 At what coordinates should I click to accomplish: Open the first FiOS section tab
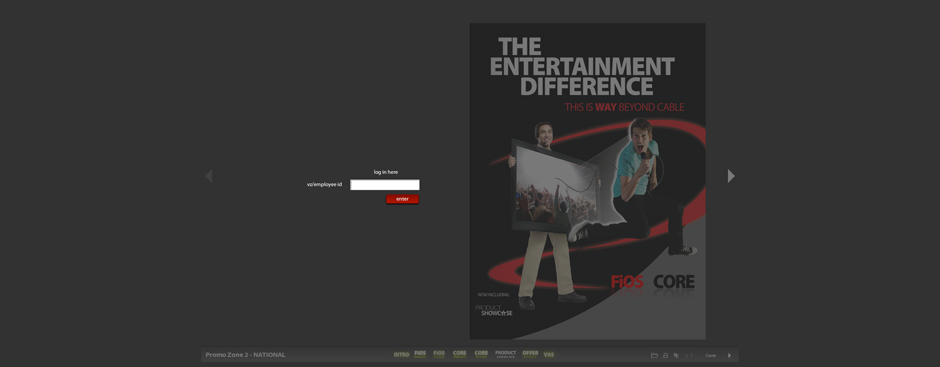(x=420, y=354)
